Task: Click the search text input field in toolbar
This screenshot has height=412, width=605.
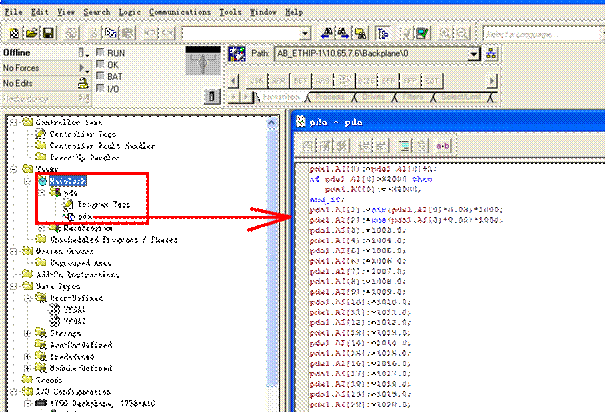Action: [x=240, y=33]
